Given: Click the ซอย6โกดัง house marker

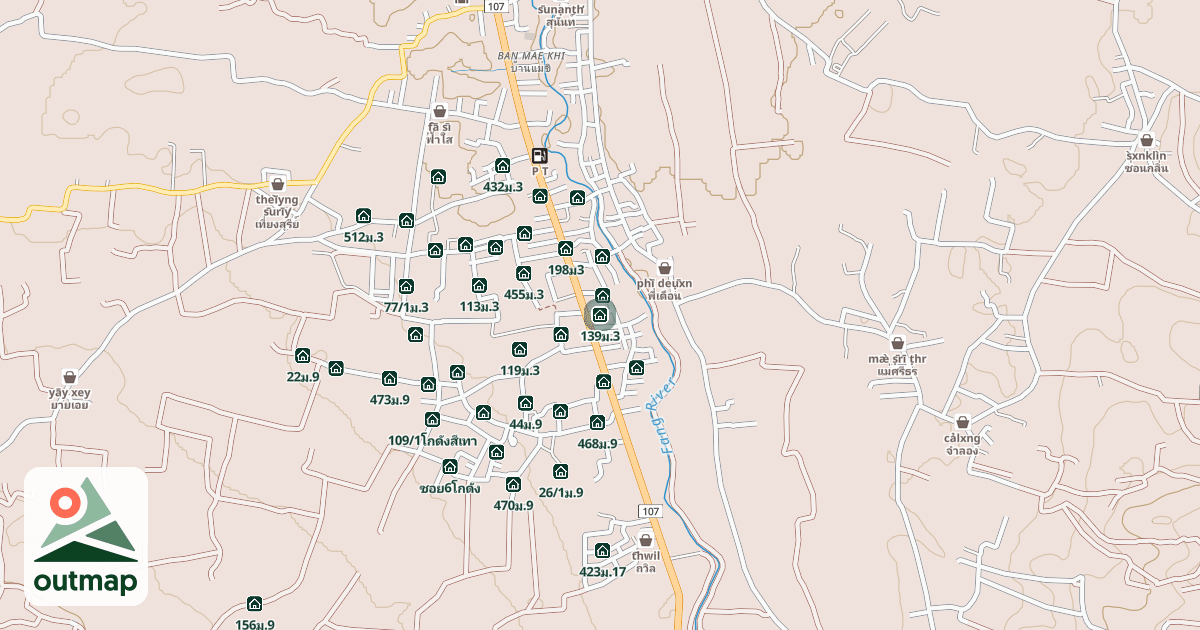Looking at the screenshot, I should [x=449, y=466].
